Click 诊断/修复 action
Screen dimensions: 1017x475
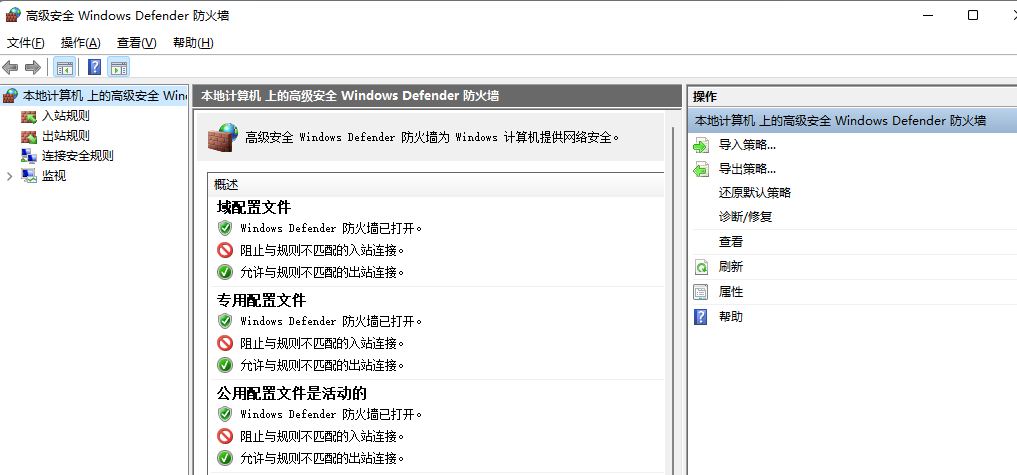click(745, 217)
